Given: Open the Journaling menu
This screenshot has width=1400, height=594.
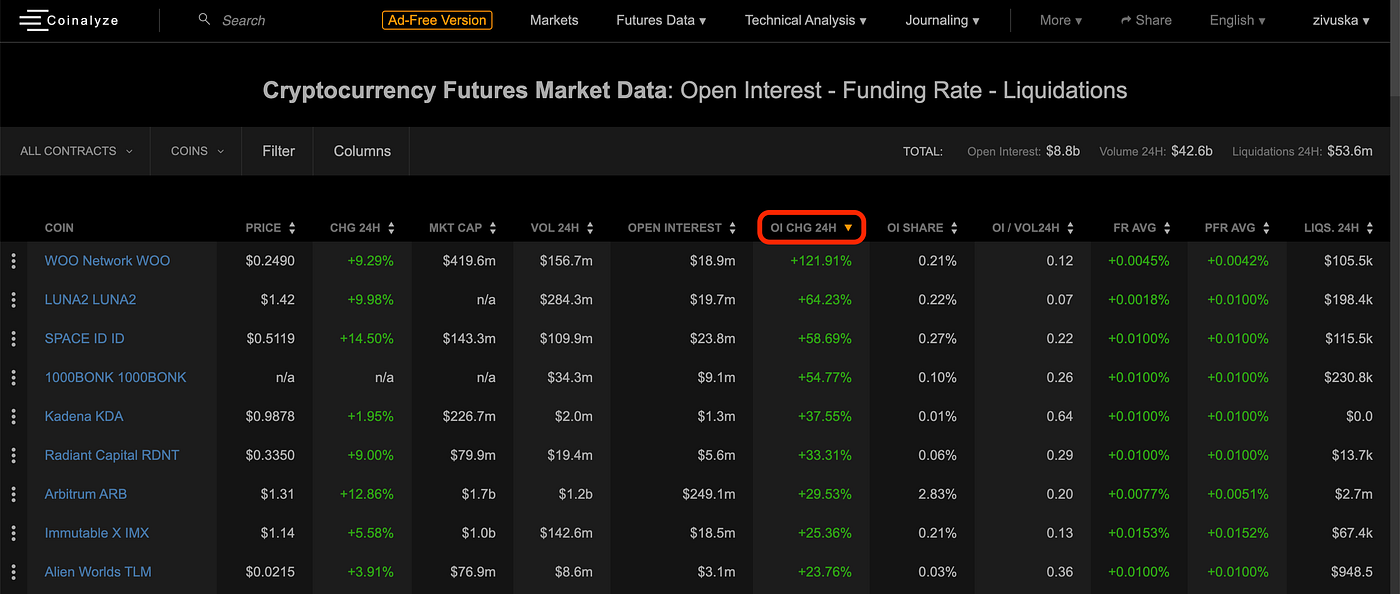Looking at the screenshot, I should pyautogui.click(x=942, y=20).
